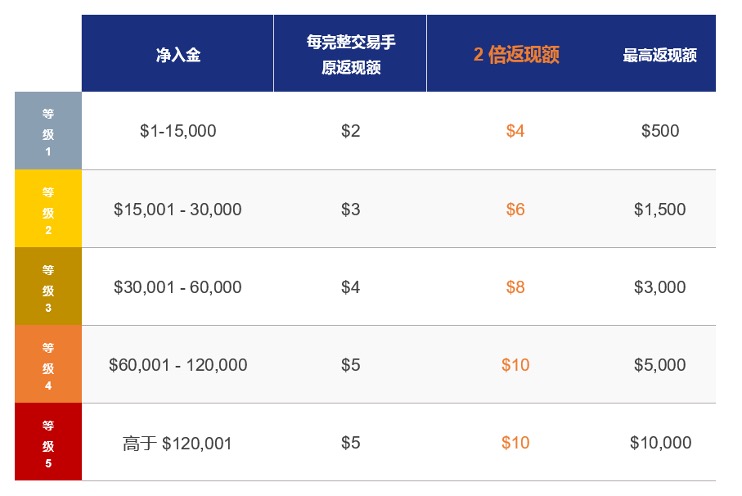Screen dimensions: 742x496
Task: Click the orange $8 double rebate value
Action: coord(515,287)
